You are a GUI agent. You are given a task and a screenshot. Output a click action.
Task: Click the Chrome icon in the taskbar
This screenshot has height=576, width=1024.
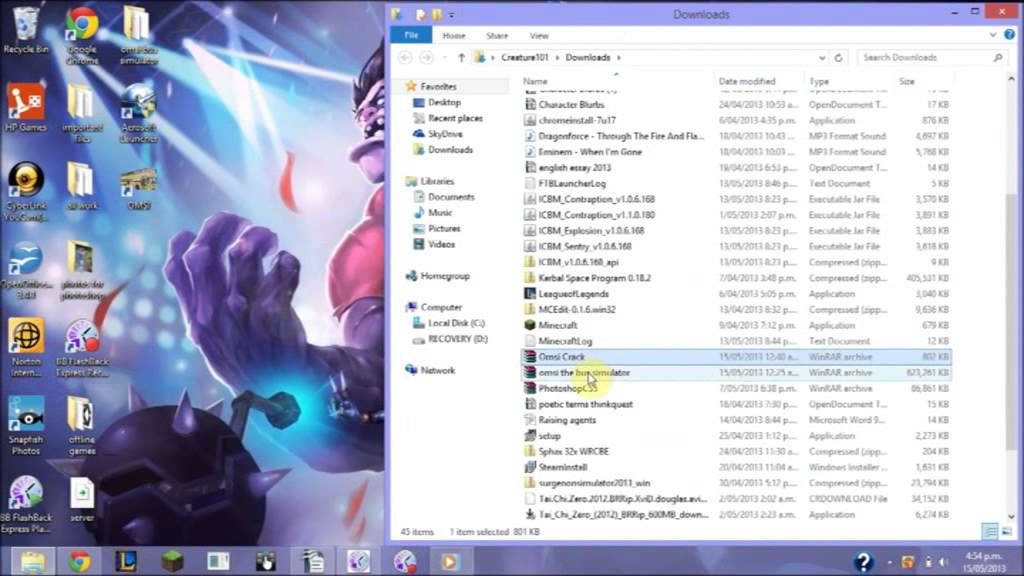pyautogui.click(x=79, y=562)
